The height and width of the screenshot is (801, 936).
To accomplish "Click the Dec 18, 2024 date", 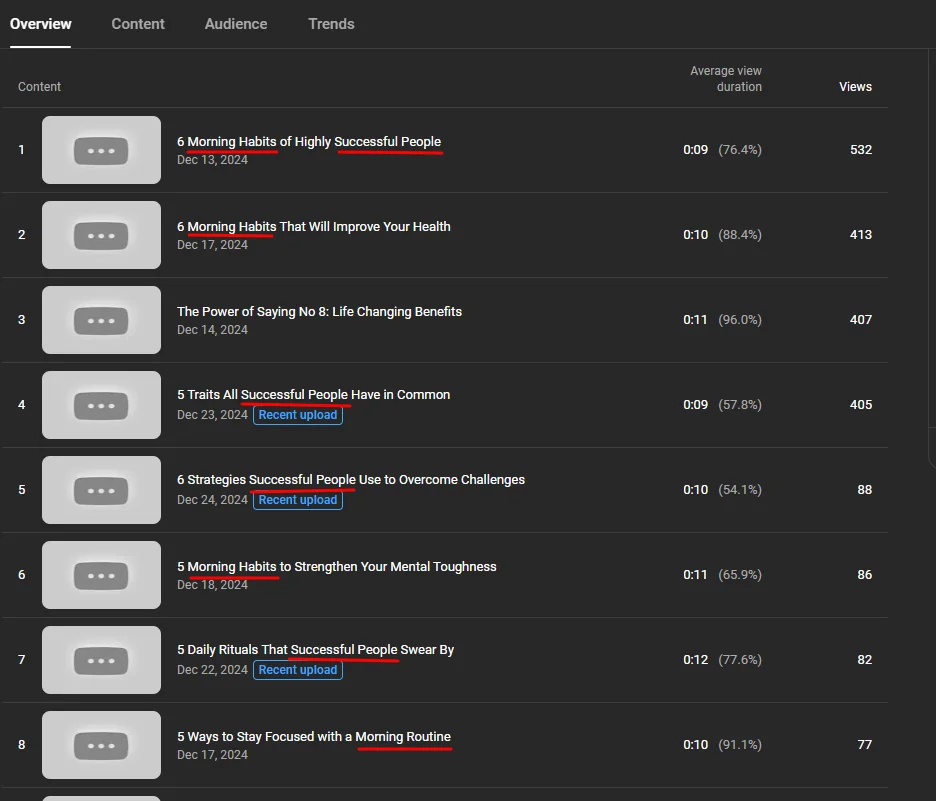I will coord(212,585).
